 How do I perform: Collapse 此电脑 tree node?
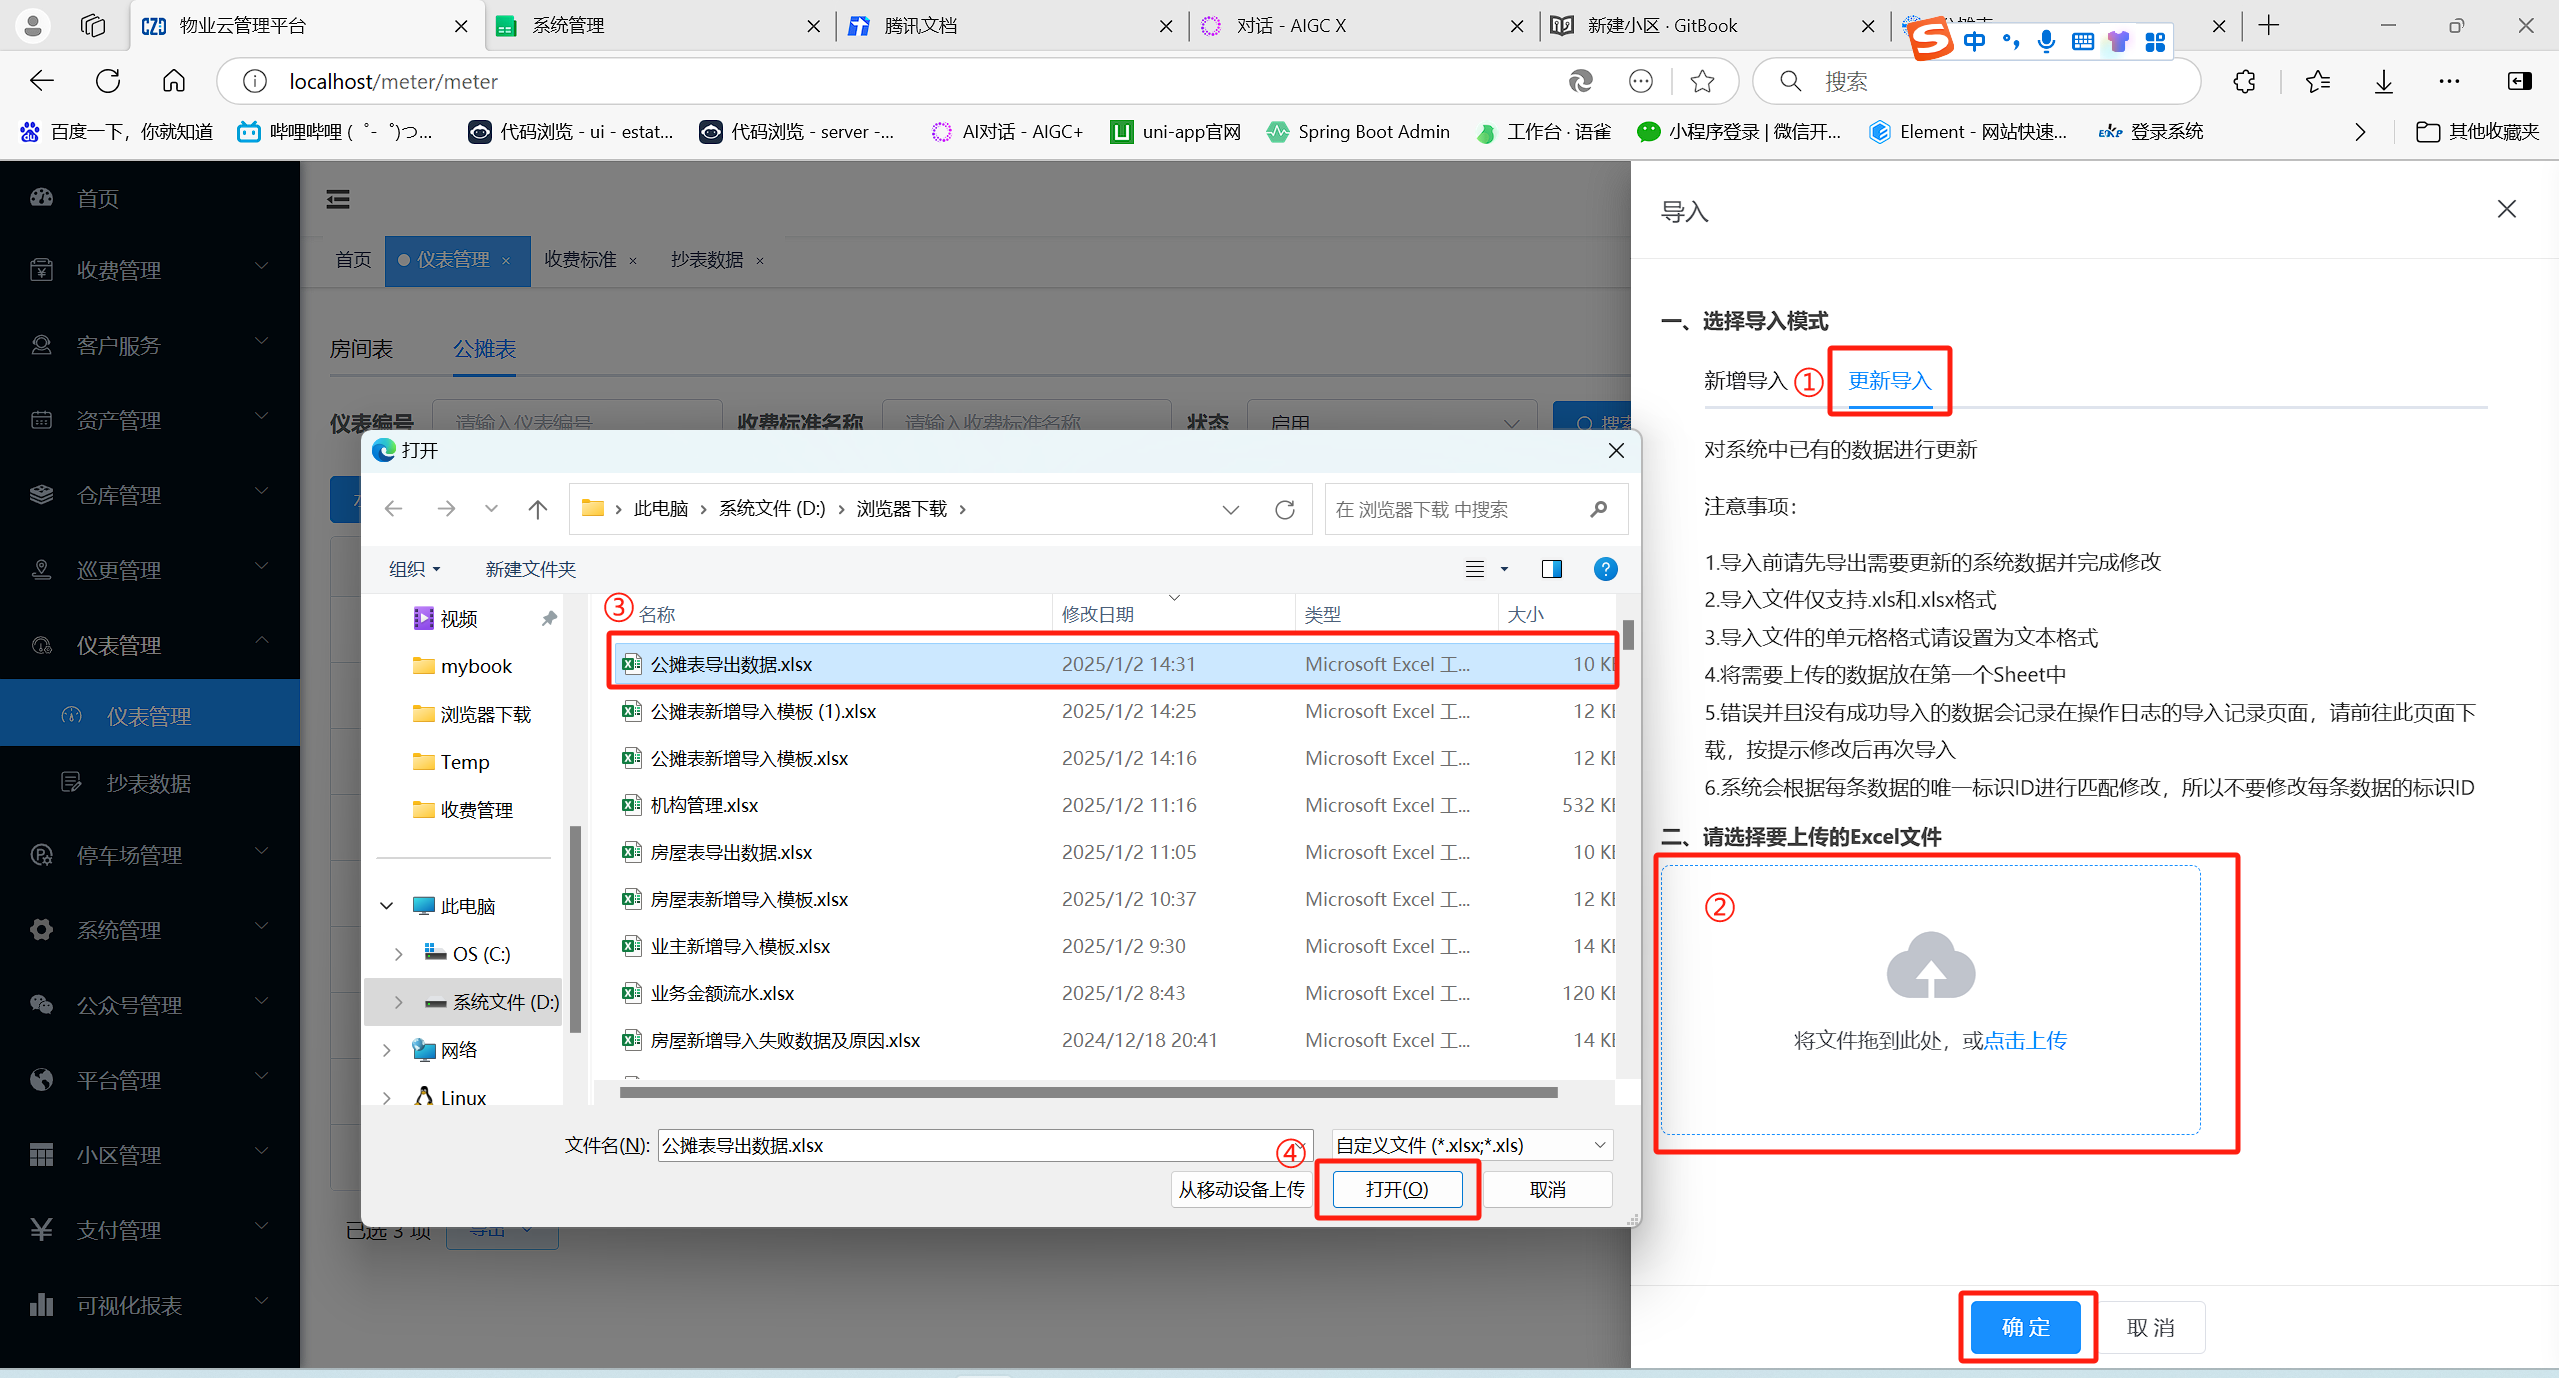tap(387, 906)
